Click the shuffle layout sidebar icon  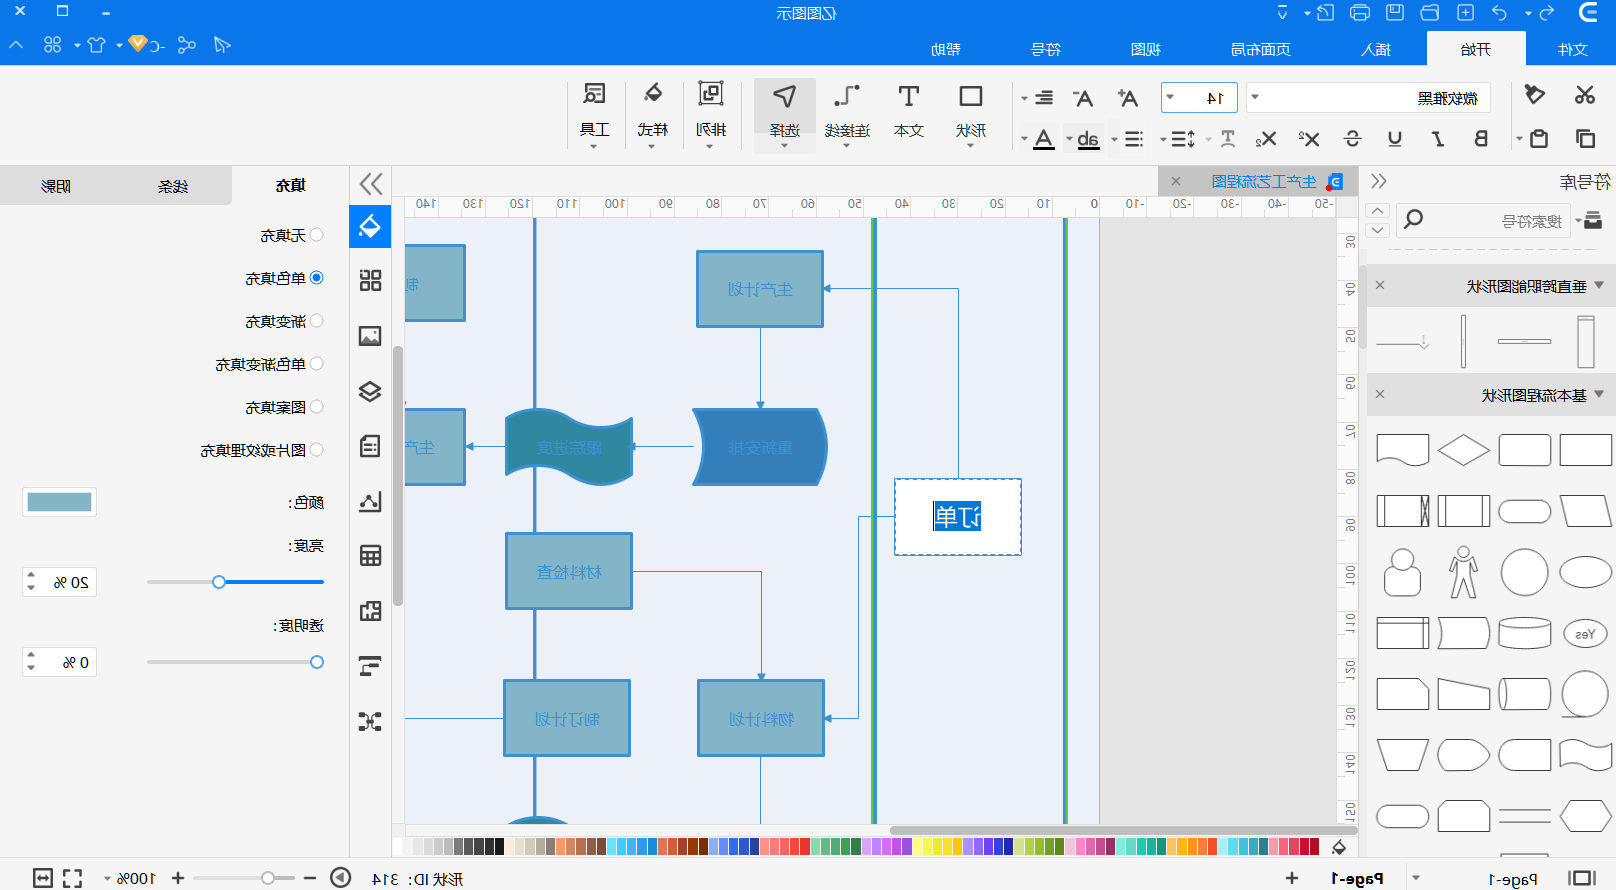coord(370,721)
